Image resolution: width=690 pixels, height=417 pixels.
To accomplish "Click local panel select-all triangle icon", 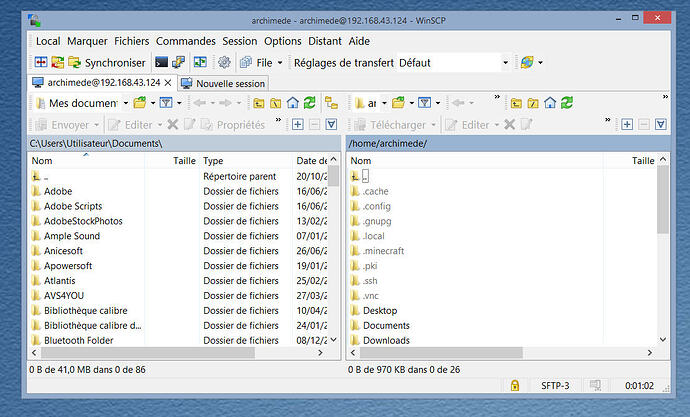I will coord(331,124).
